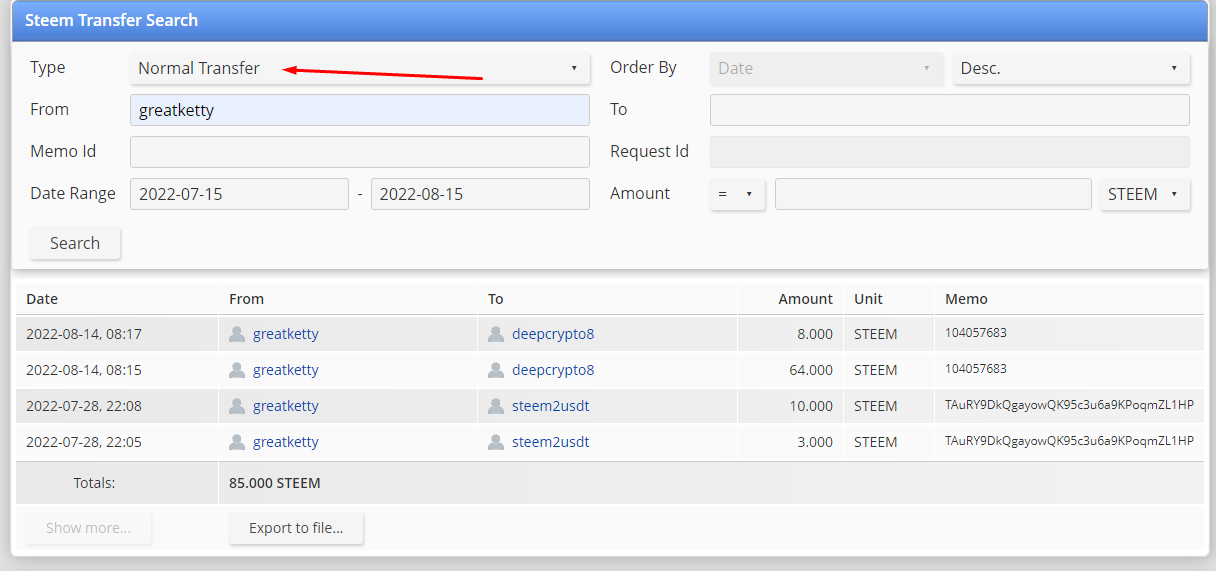
Task: Click the start date field 2022-07-15
Action: [239, 194]
